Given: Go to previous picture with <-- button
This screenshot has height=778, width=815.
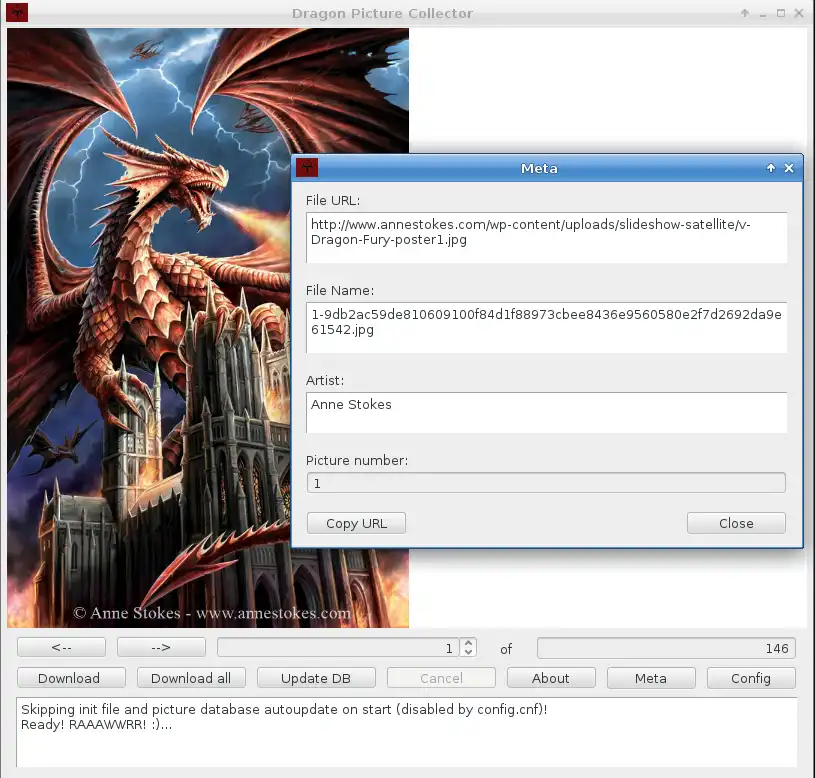Looking at the screenshot, I should click(61, 648).
